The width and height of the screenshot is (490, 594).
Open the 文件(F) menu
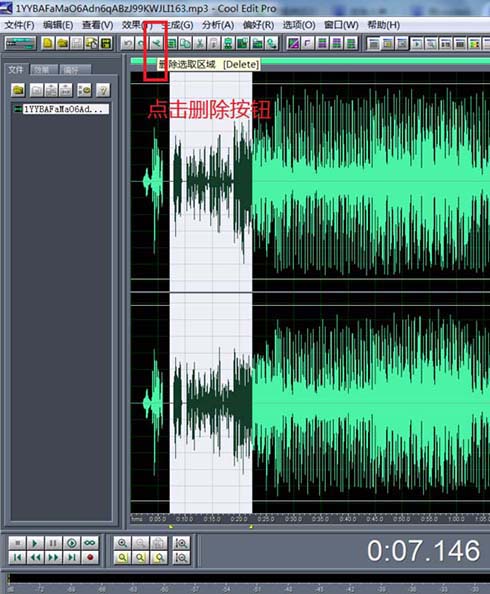(19, 25)
